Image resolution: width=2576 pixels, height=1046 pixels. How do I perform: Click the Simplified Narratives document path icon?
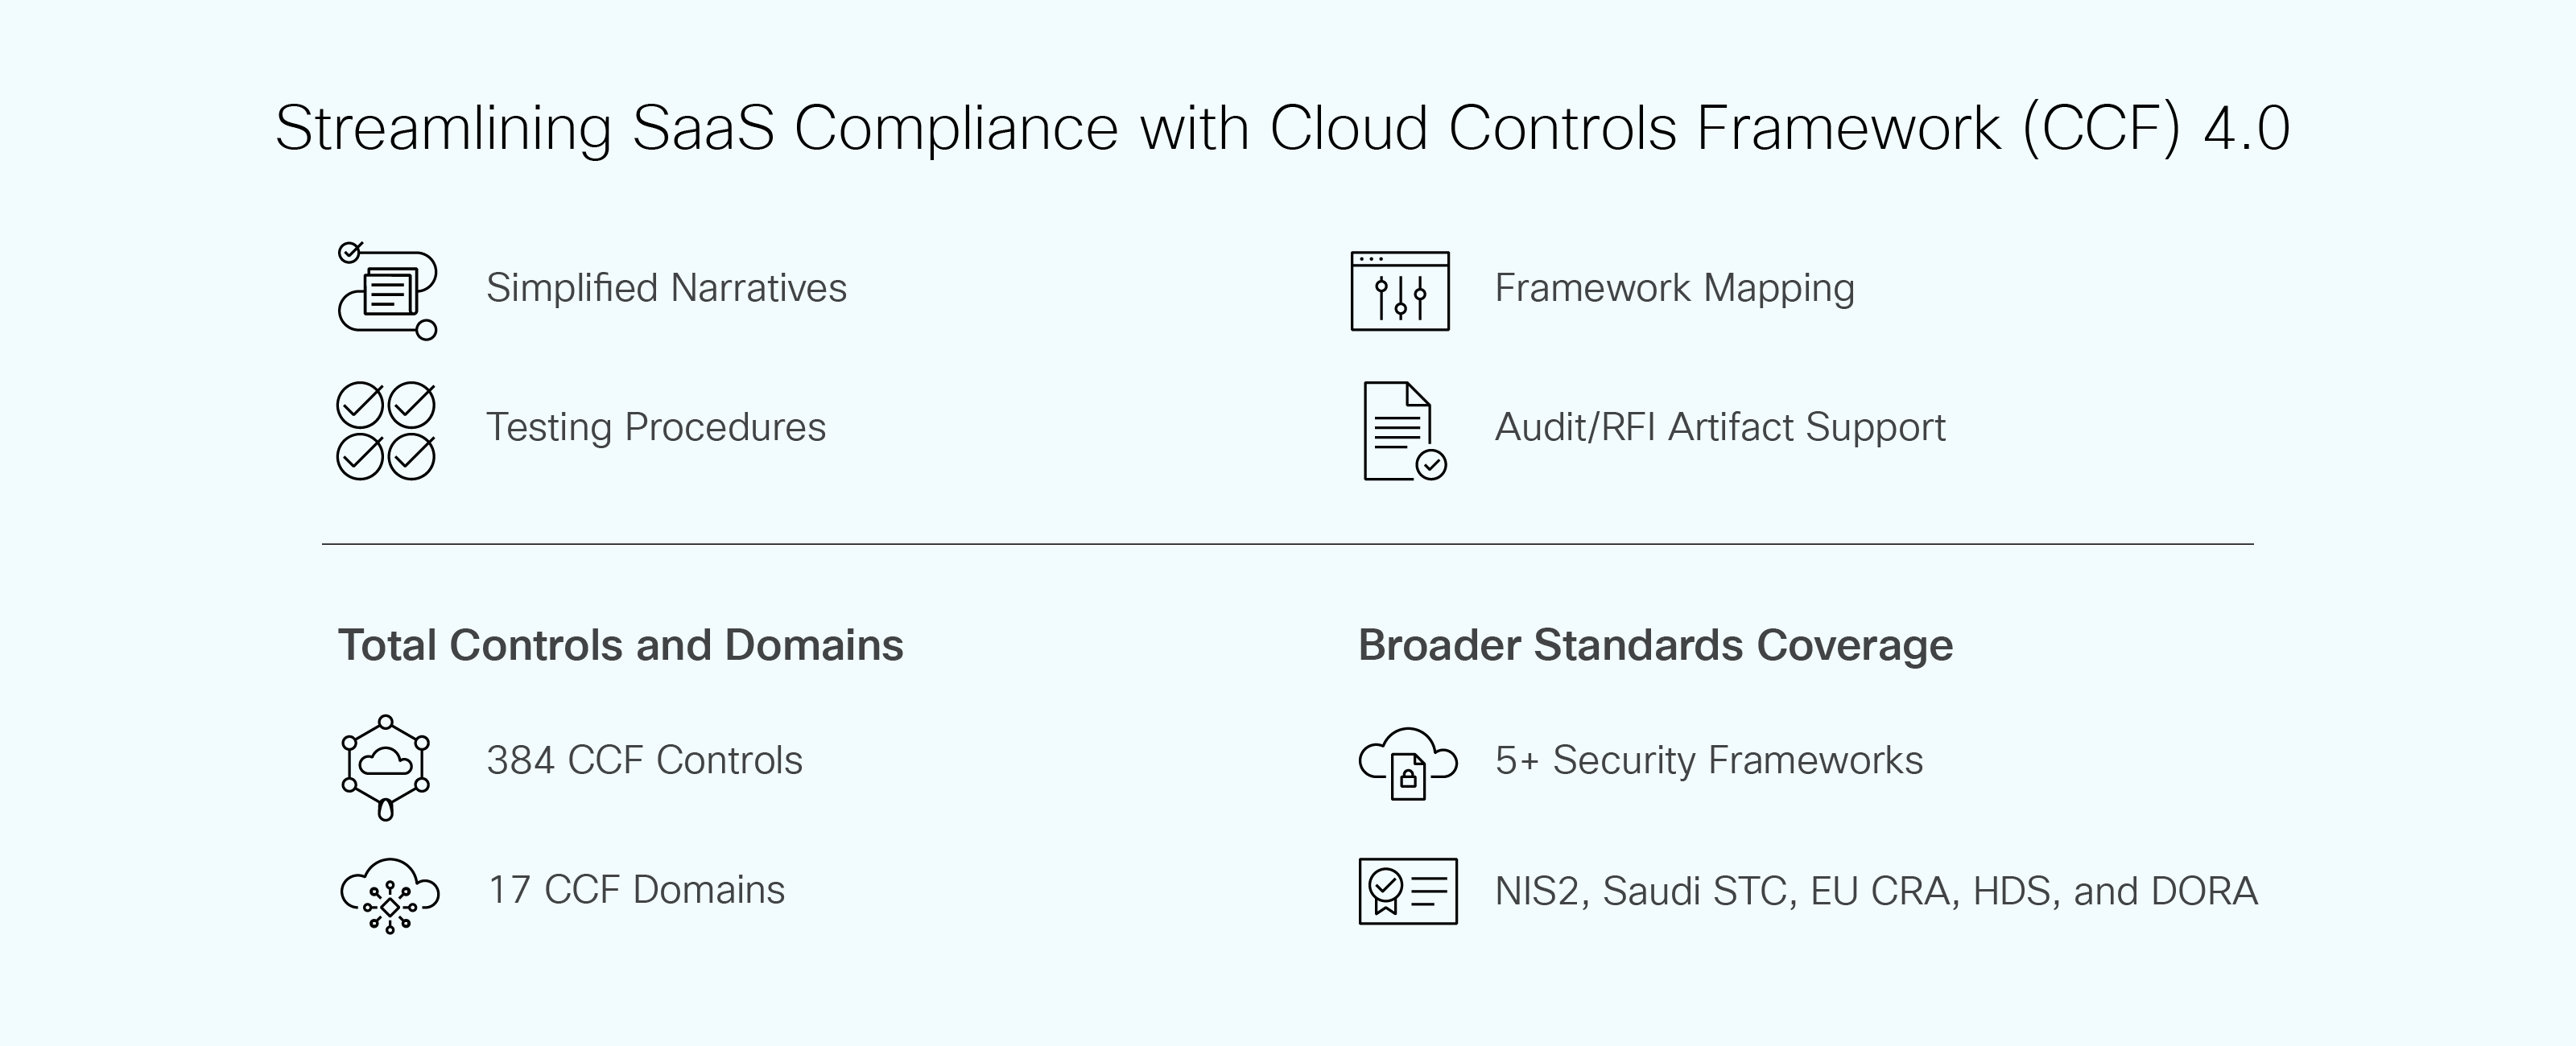pos(387,291)
